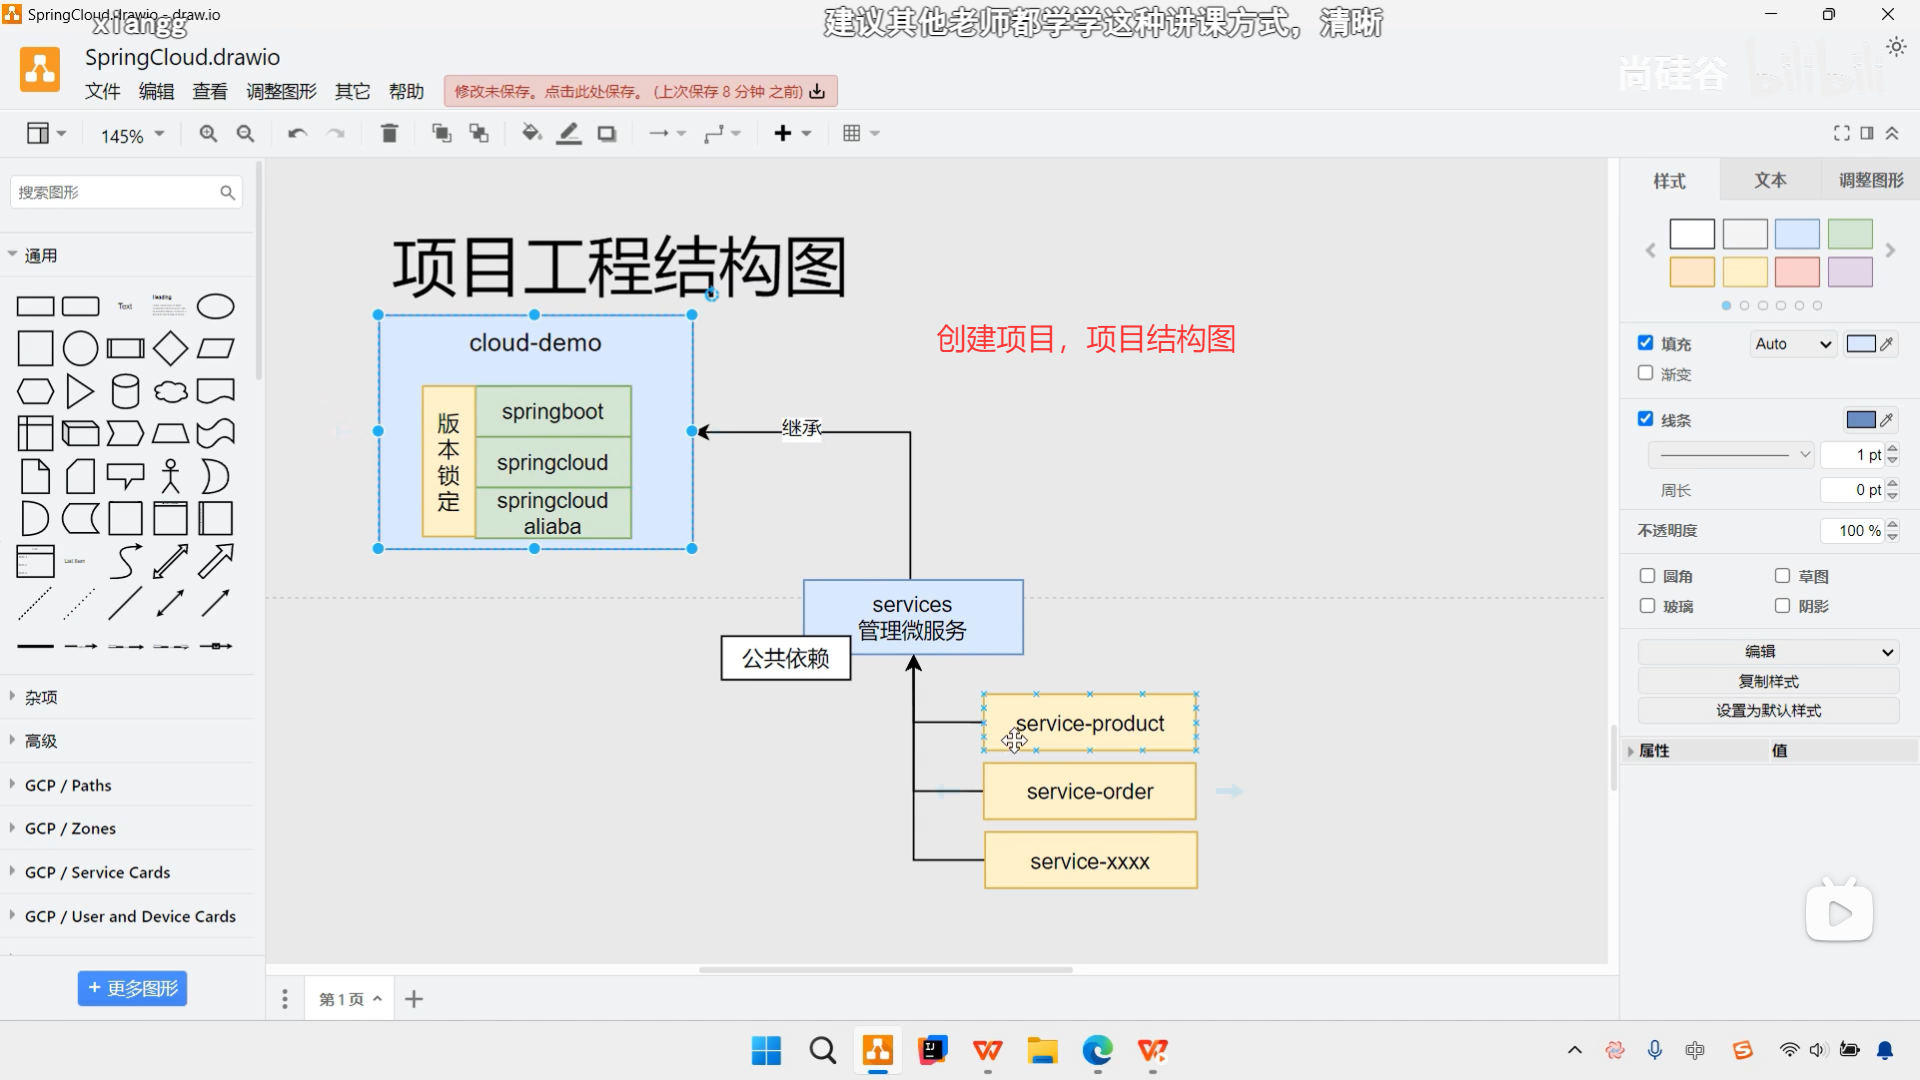The width and height of the screenshot is (1920, 1080).
Task: Click the Fullscreen icon above the Style panel
Action: (x=1842, y=132)
